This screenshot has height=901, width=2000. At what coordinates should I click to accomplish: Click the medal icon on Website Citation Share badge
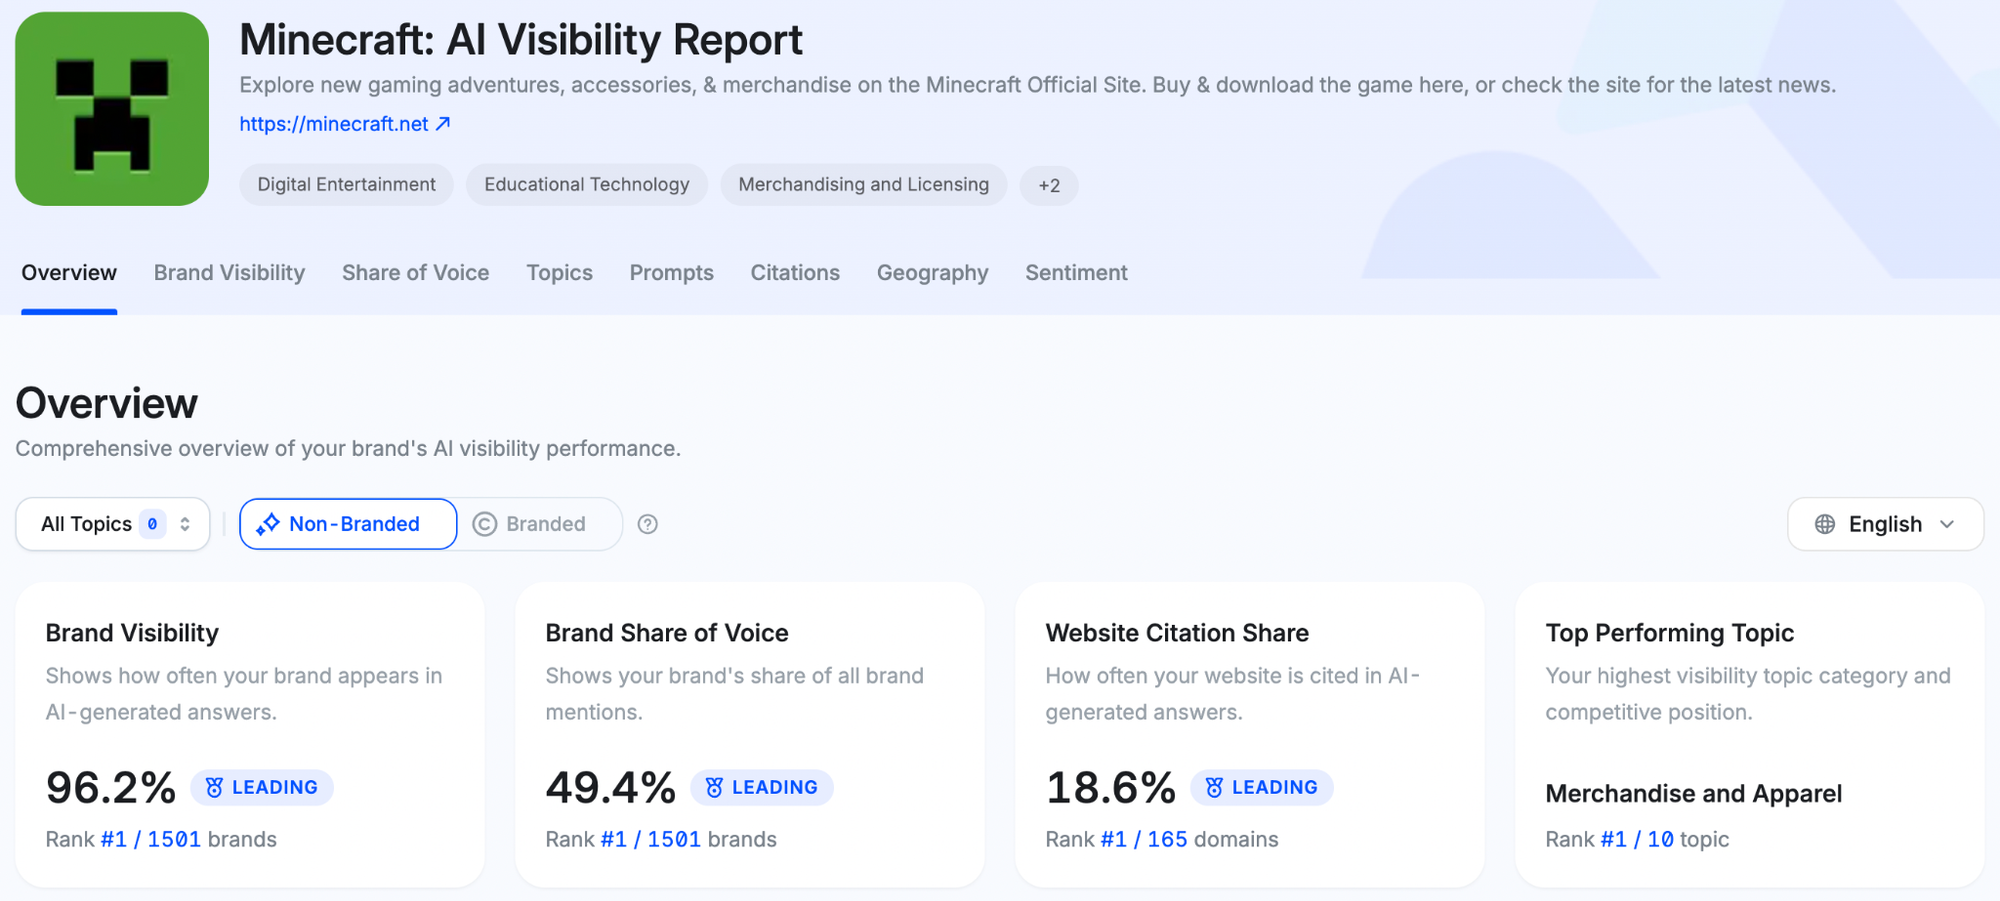pyautogui.click(x=1214, y=787)
